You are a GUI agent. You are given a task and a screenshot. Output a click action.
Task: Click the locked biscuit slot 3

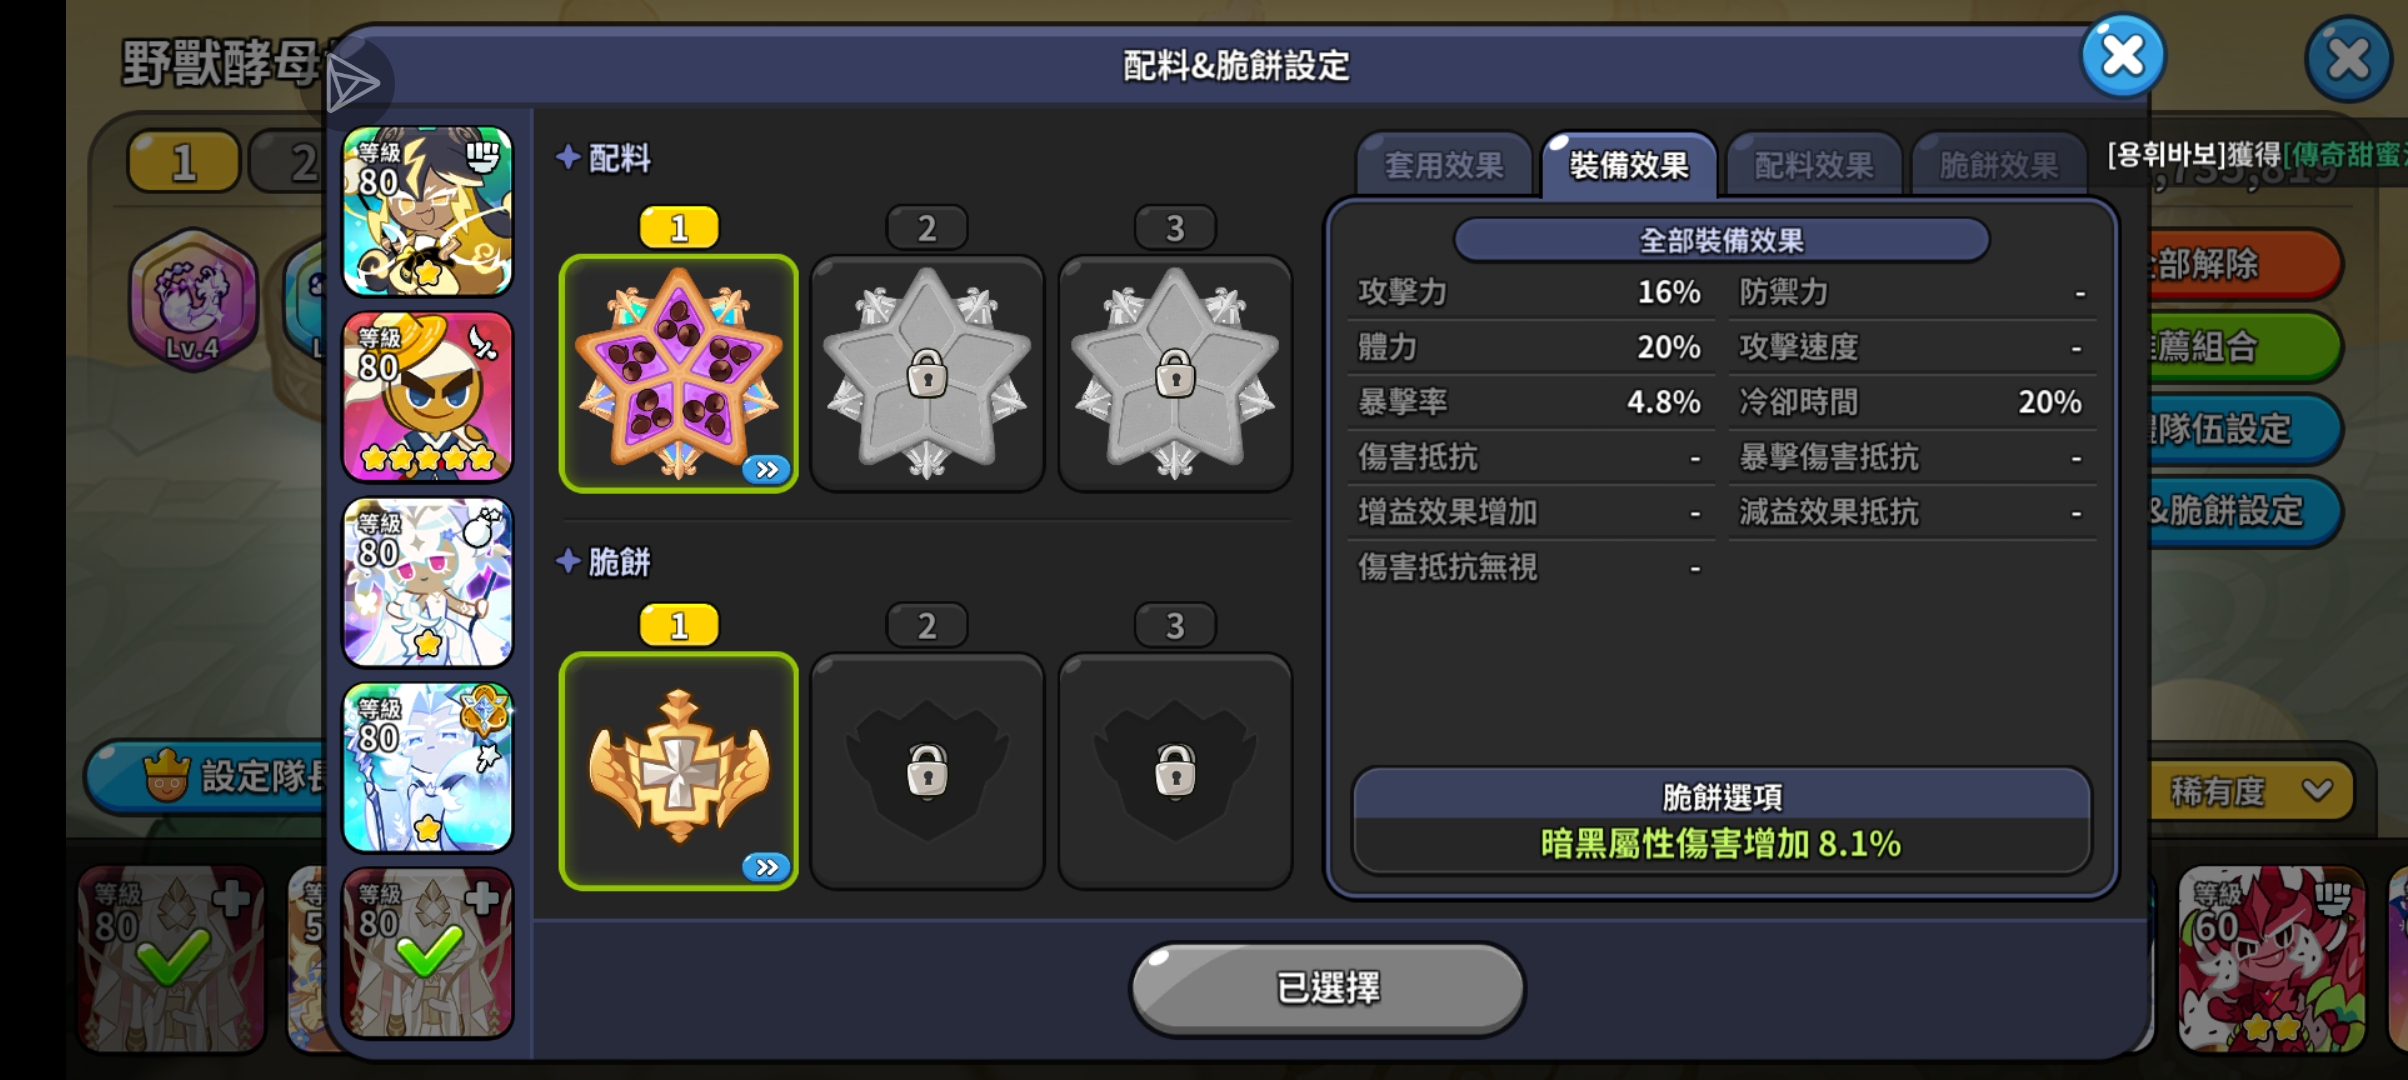tap(1175, 771)
